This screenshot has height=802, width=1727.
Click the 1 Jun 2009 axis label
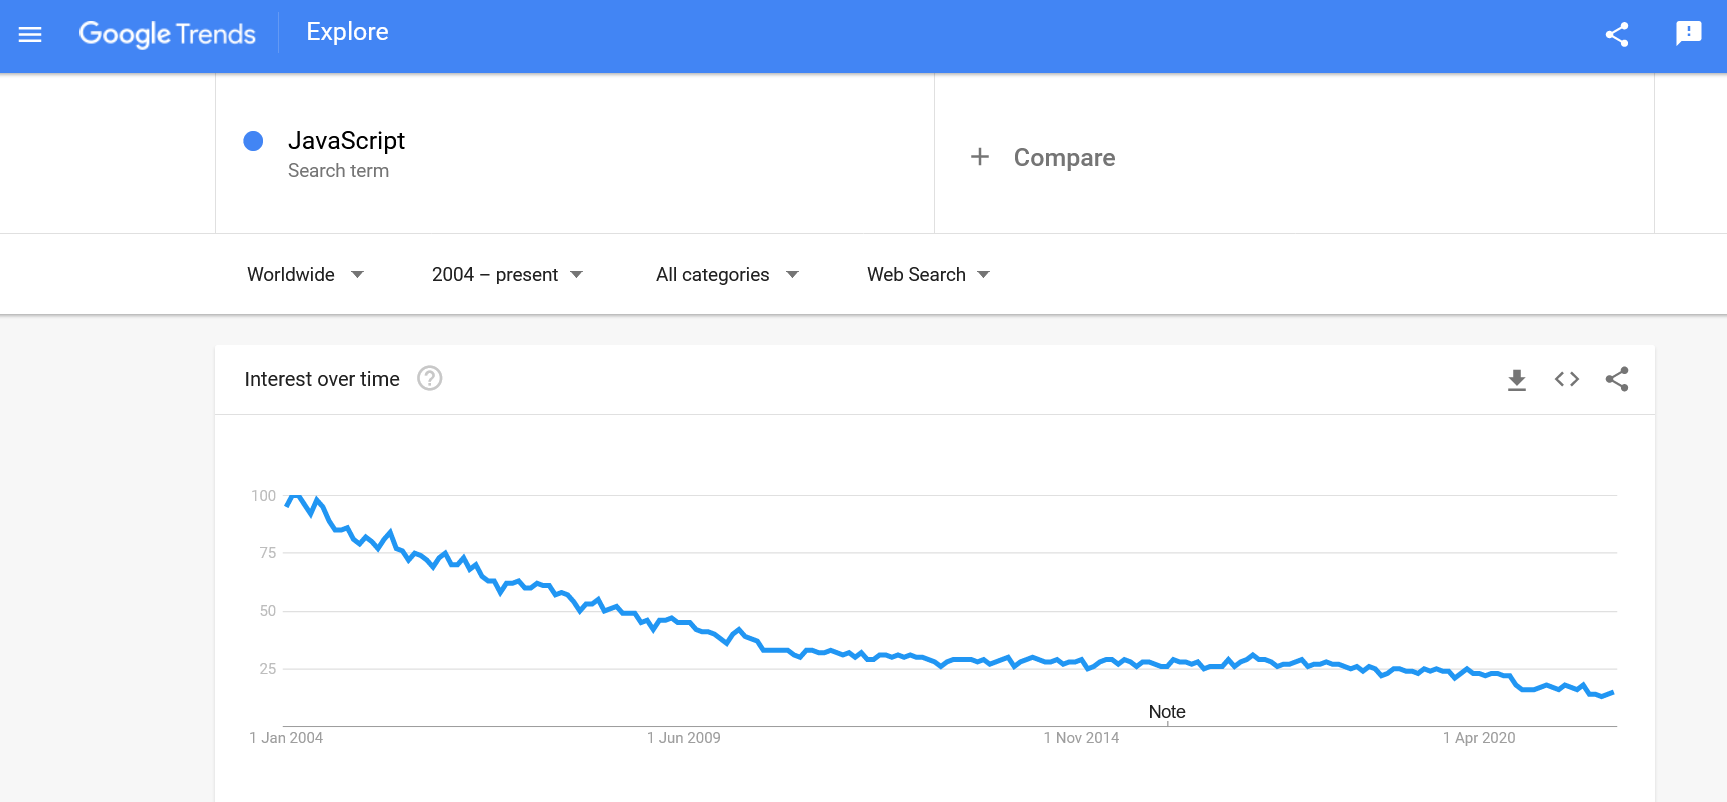[683, 738]
